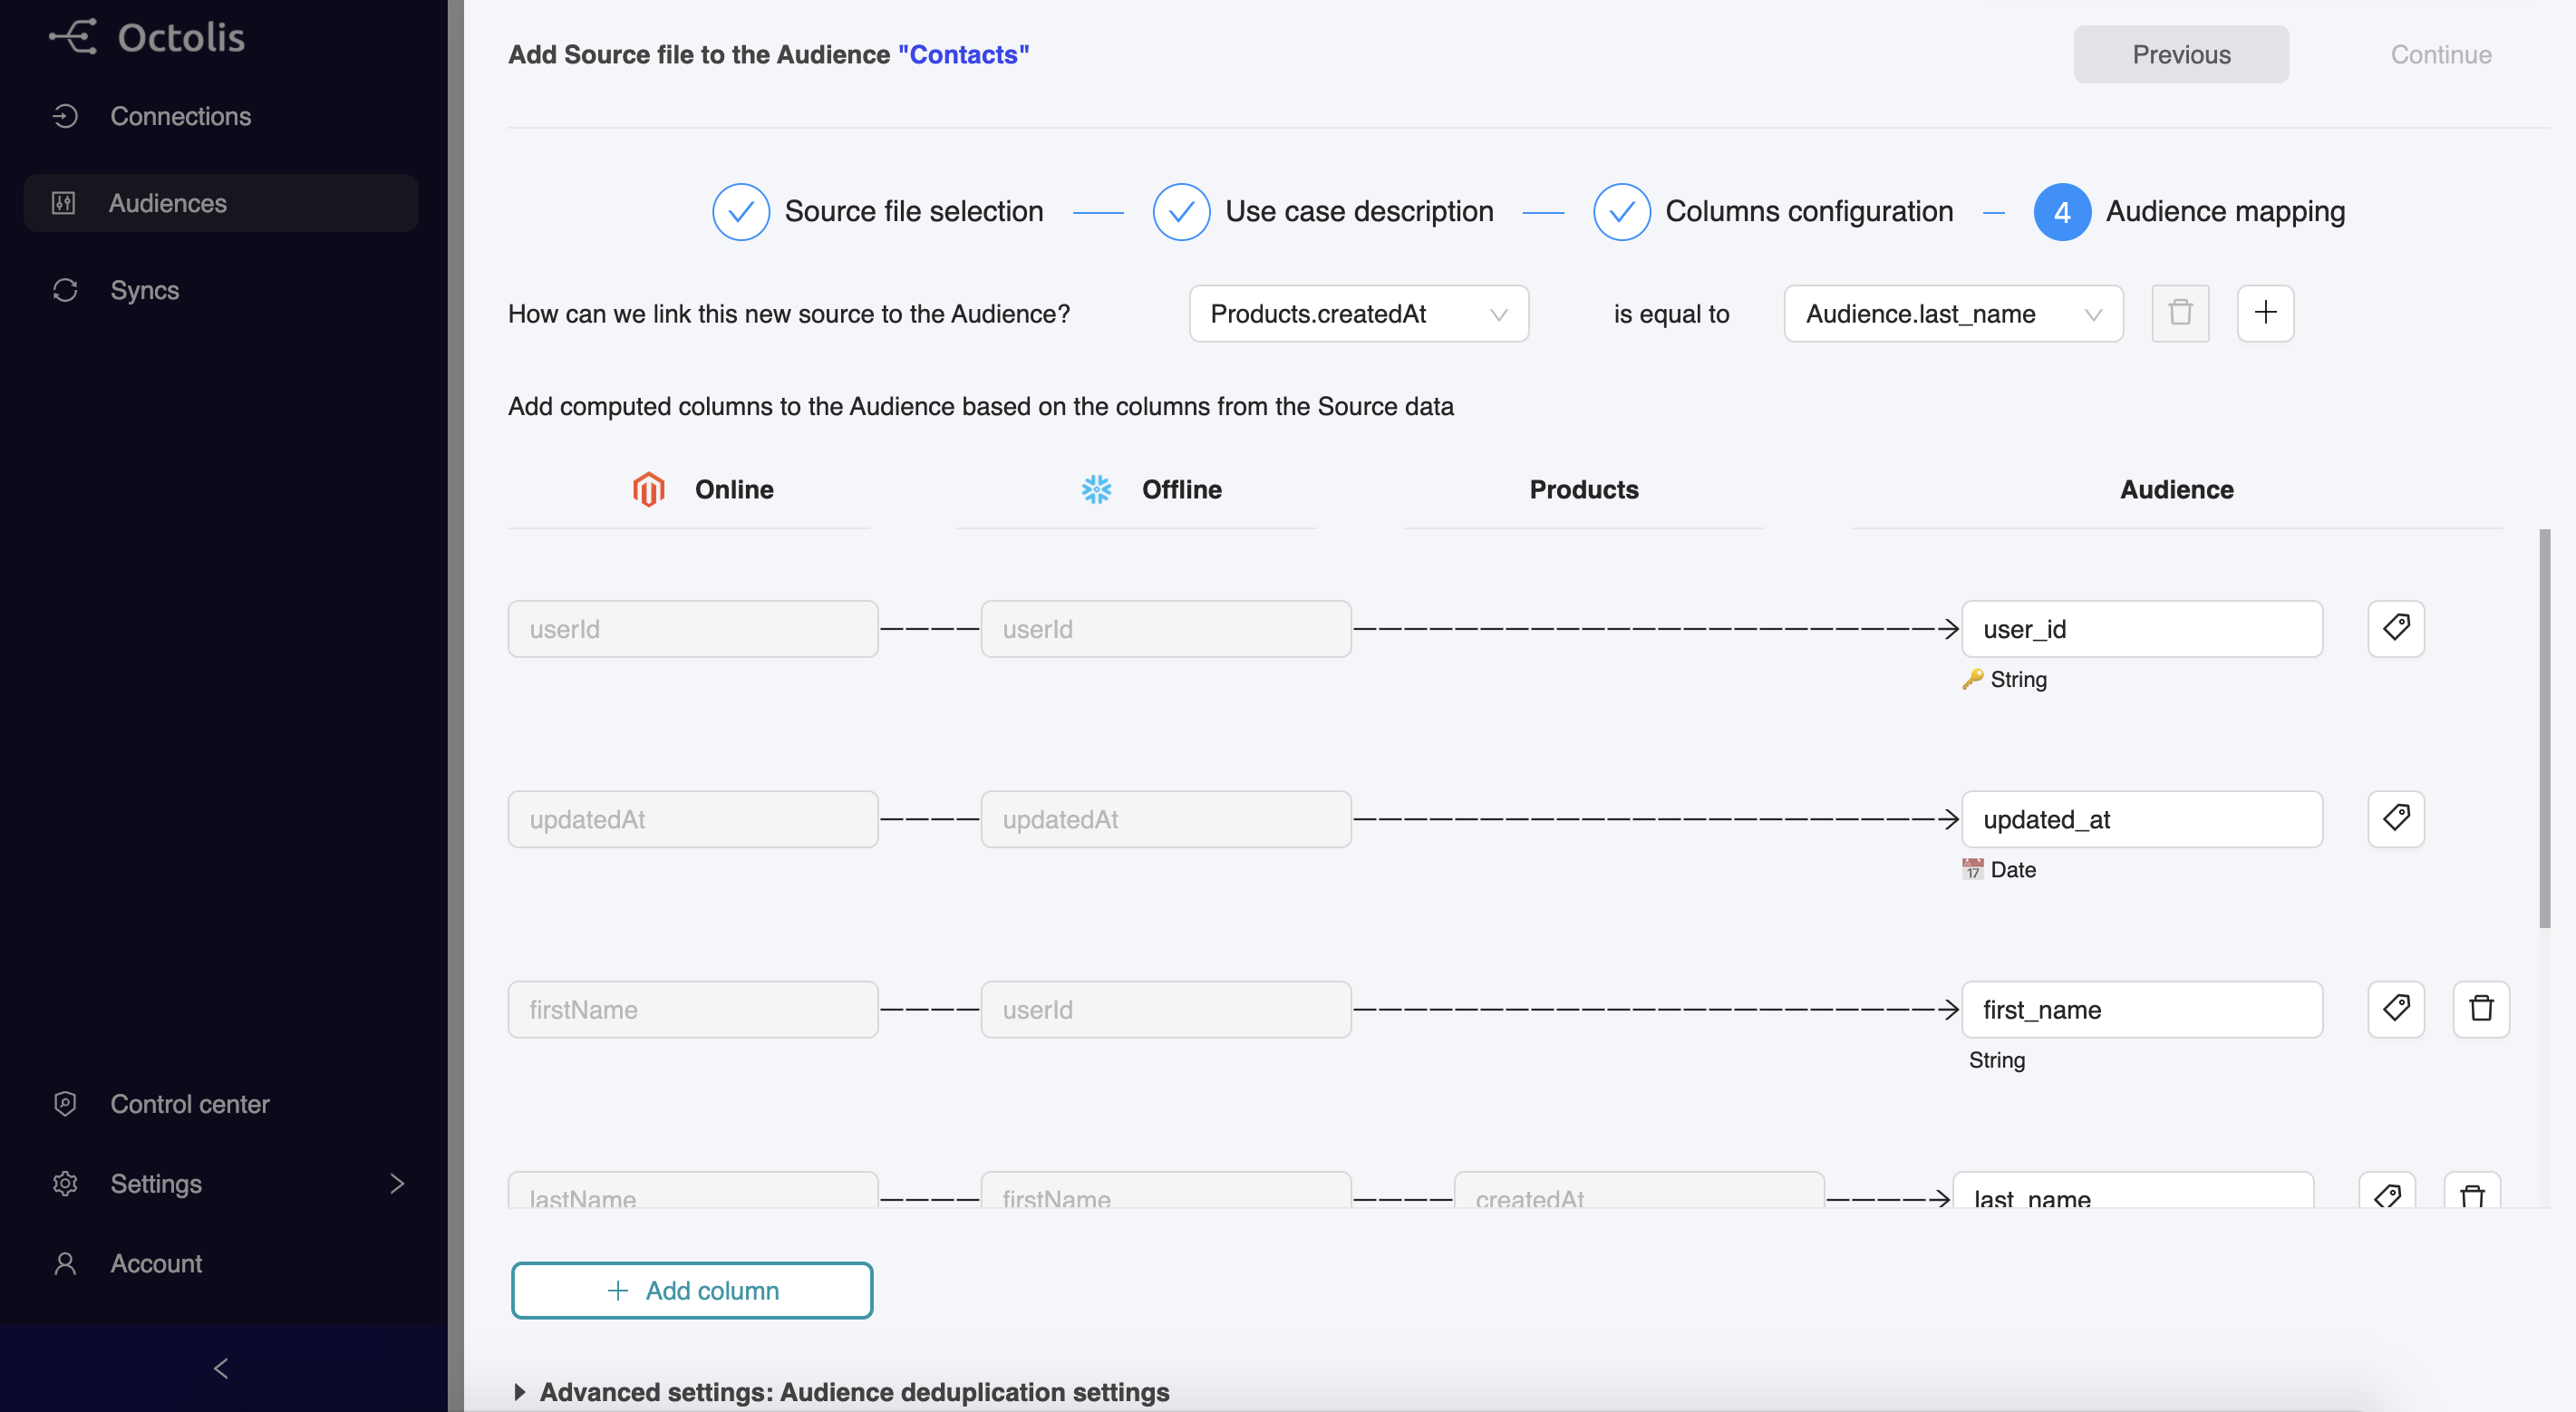Click the Connections sidebar icon
Image resolution: width=2576 pixels, height=1412 pixels.
pos(64,115)
